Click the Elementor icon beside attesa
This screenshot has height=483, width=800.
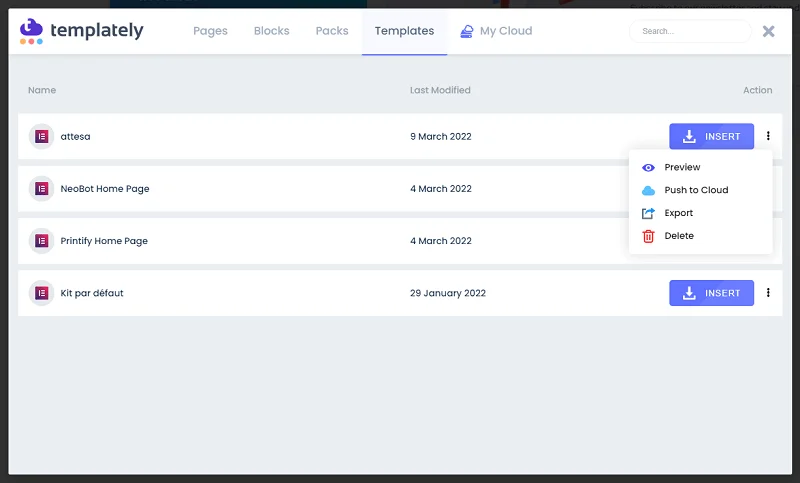[x=41, y=137]
